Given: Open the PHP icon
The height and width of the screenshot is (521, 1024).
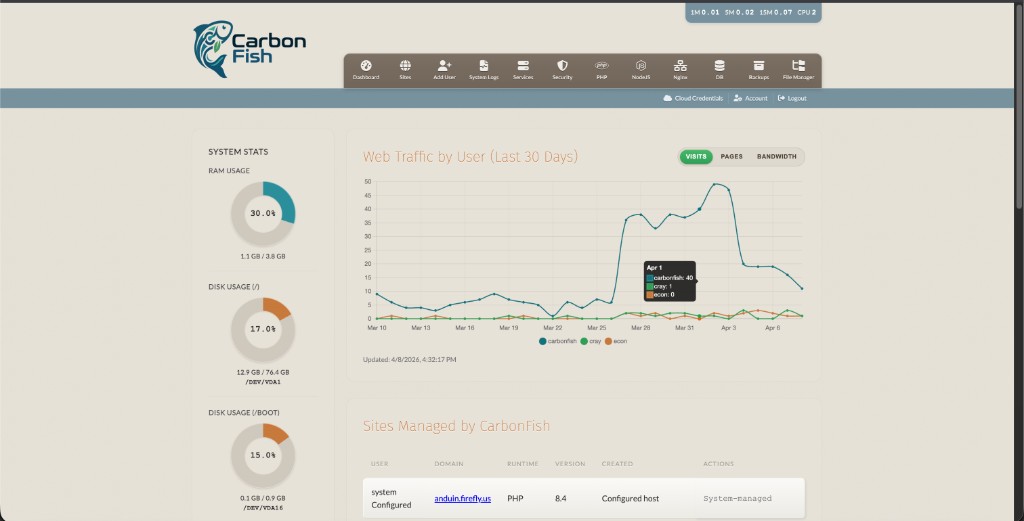Looking at the screenshot, I should pos(601,65).
